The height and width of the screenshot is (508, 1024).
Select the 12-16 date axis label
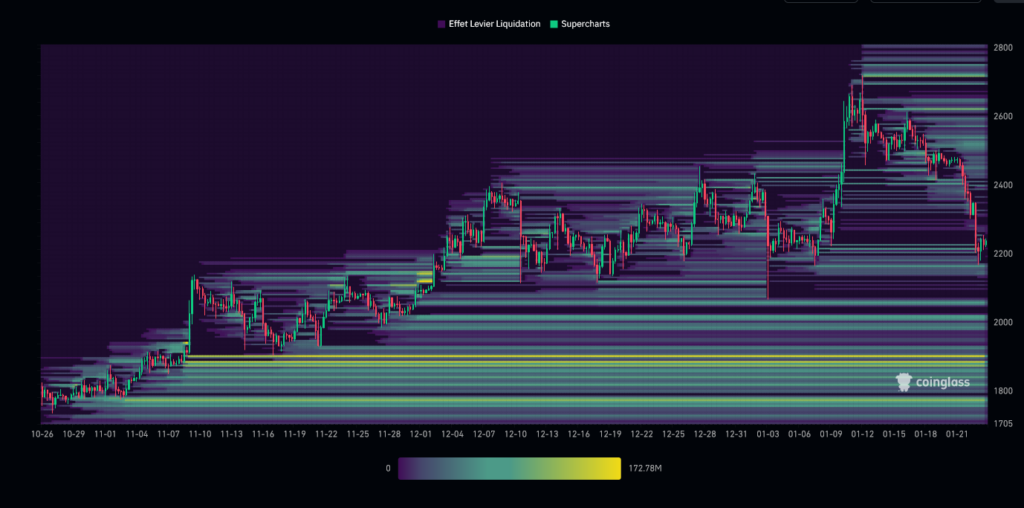579,434
